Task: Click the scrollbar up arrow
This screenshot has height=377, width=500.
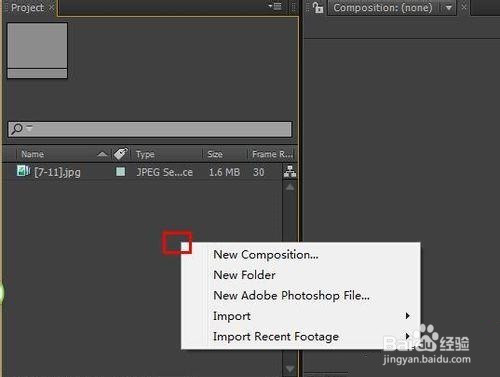Action: pos(290,187)
